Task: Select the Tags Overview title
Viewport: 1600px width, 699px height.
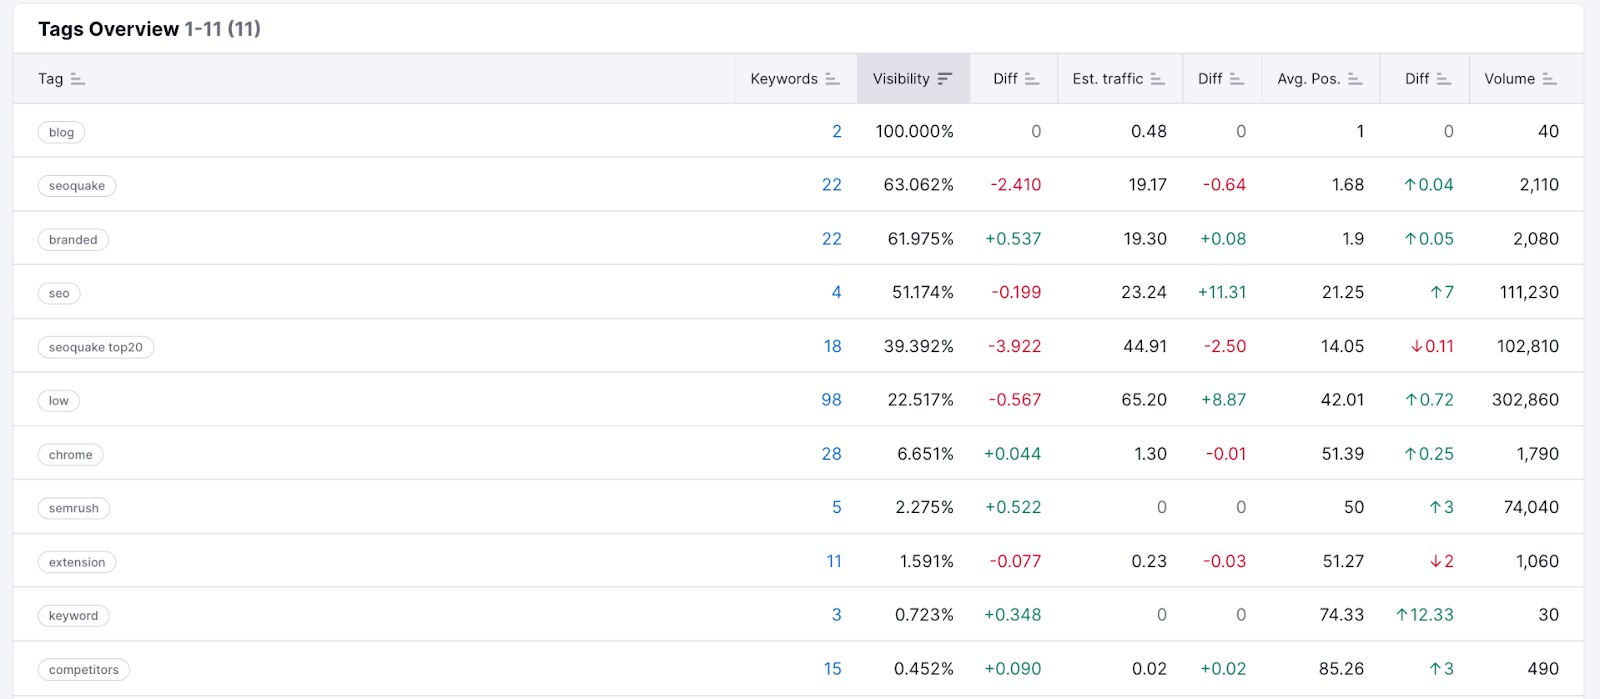Action: pyautogui.click(x=108, y=29)
